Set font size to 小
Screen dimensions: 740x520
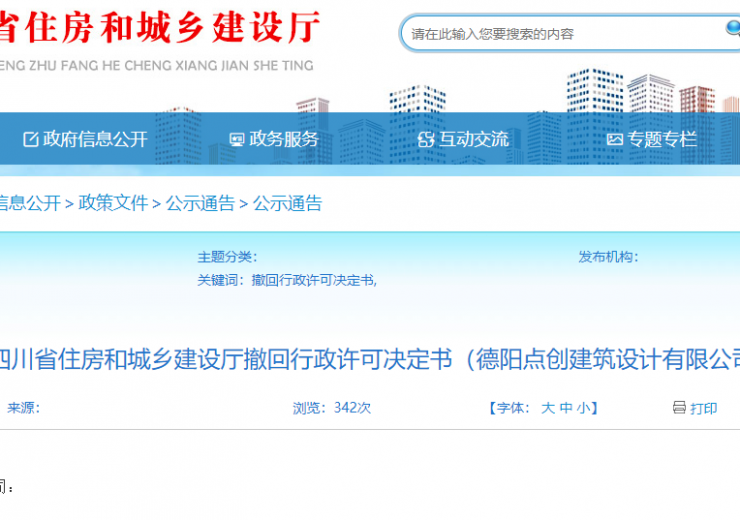point(583,408)
